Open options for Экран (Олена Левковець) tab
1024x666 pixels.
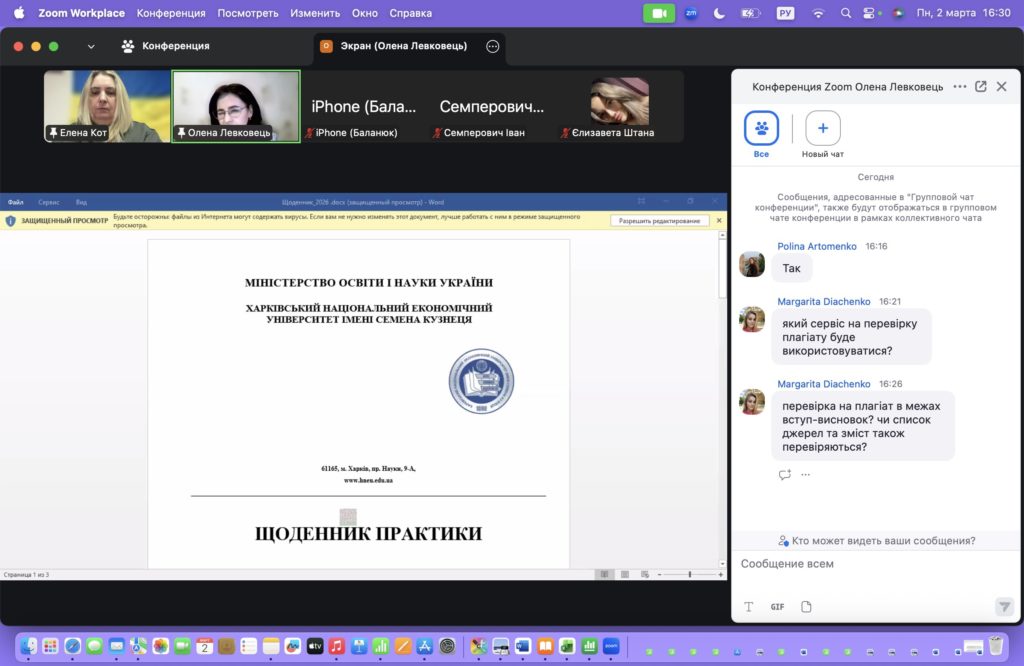click(x=492, y=46)
